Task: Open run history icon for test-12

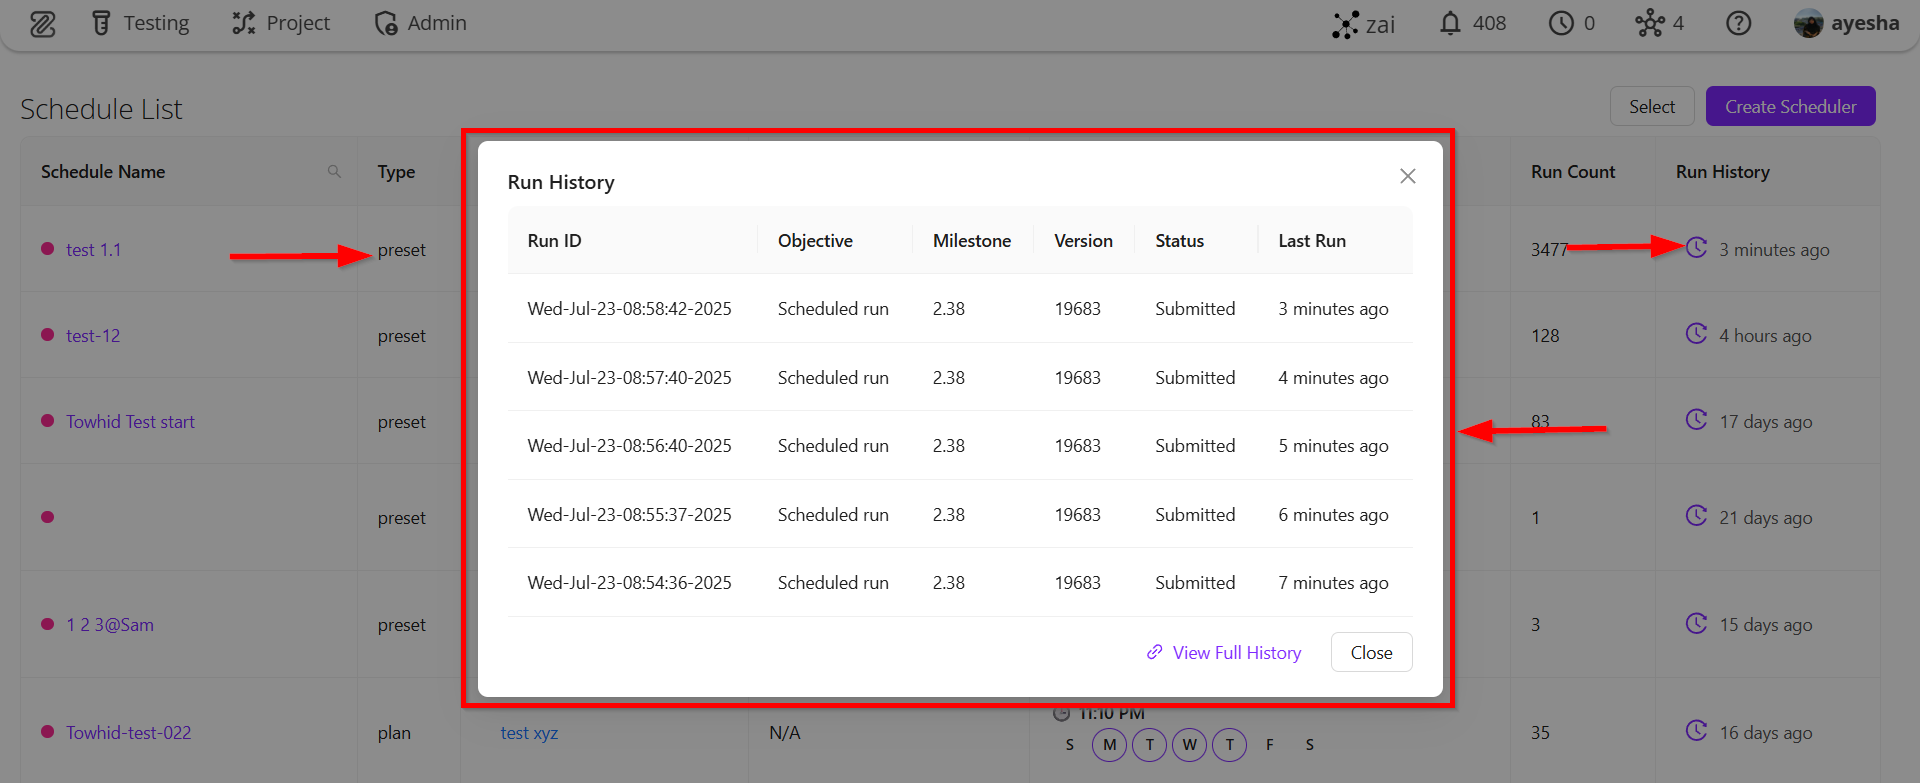Action: click(1696, 334)
